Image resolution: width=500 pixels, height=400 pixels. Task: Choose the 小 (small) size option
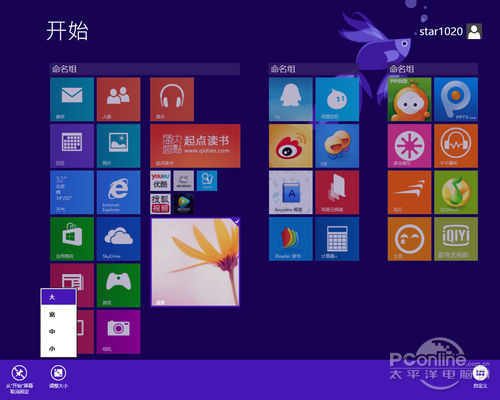tap(58, 349)
